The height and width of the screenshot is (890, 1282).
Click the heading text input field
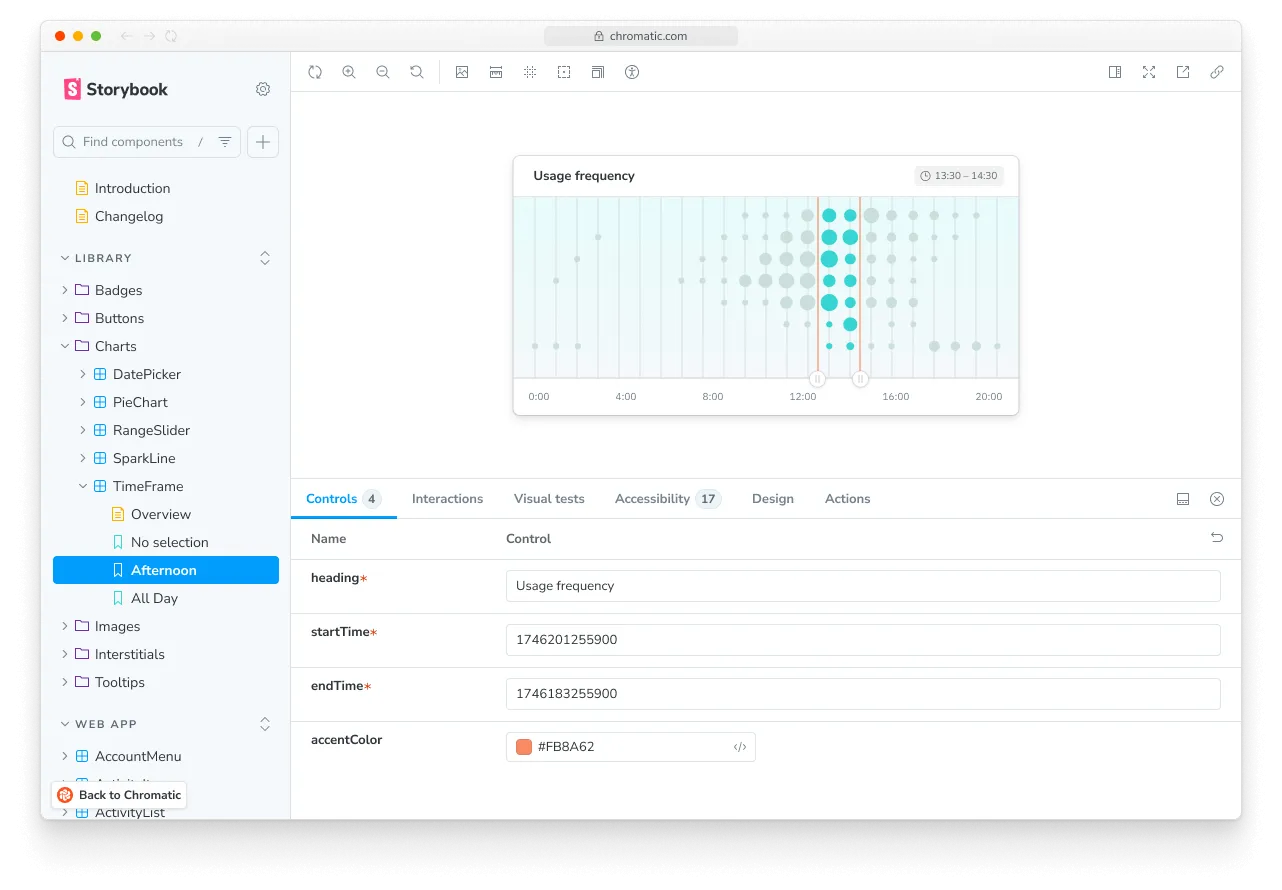point(862,586)
